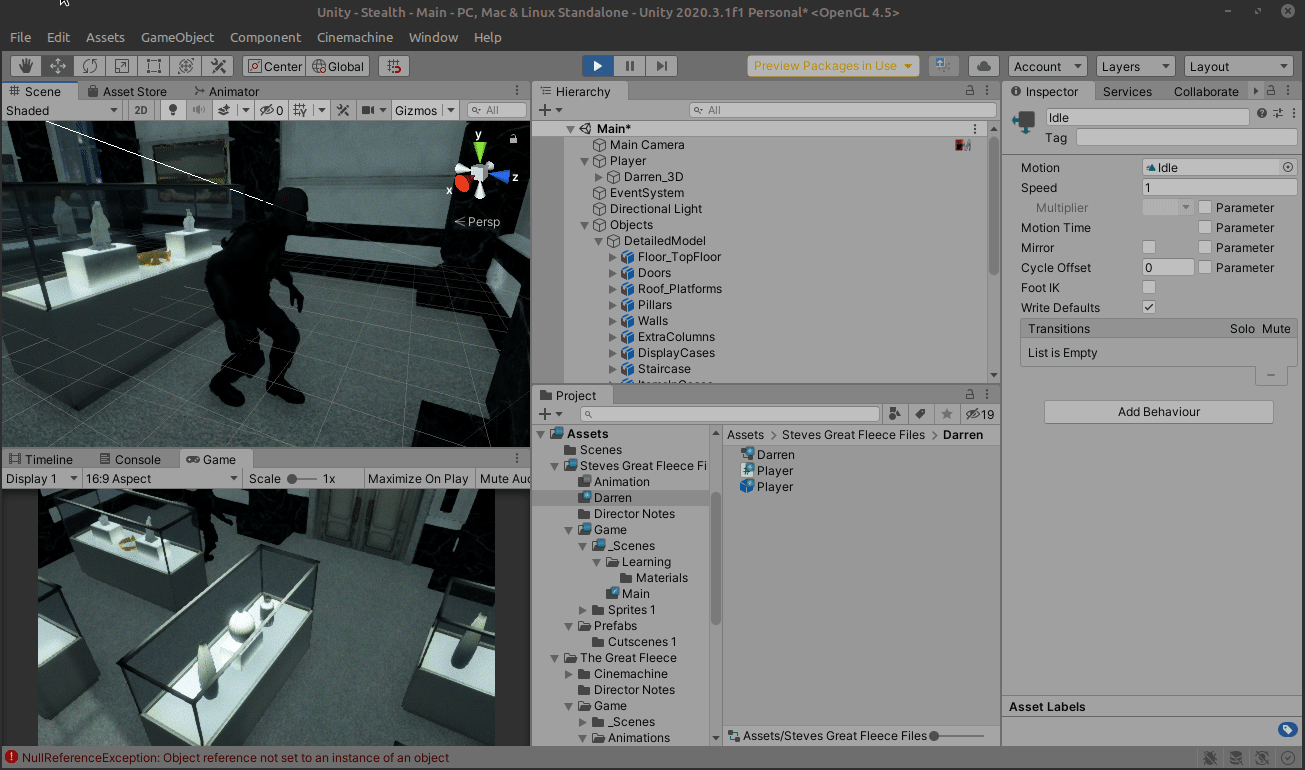Viewport: 1305px width, 770px height.
Task: Open the Cinemachine menu
Action: (355, 37)
